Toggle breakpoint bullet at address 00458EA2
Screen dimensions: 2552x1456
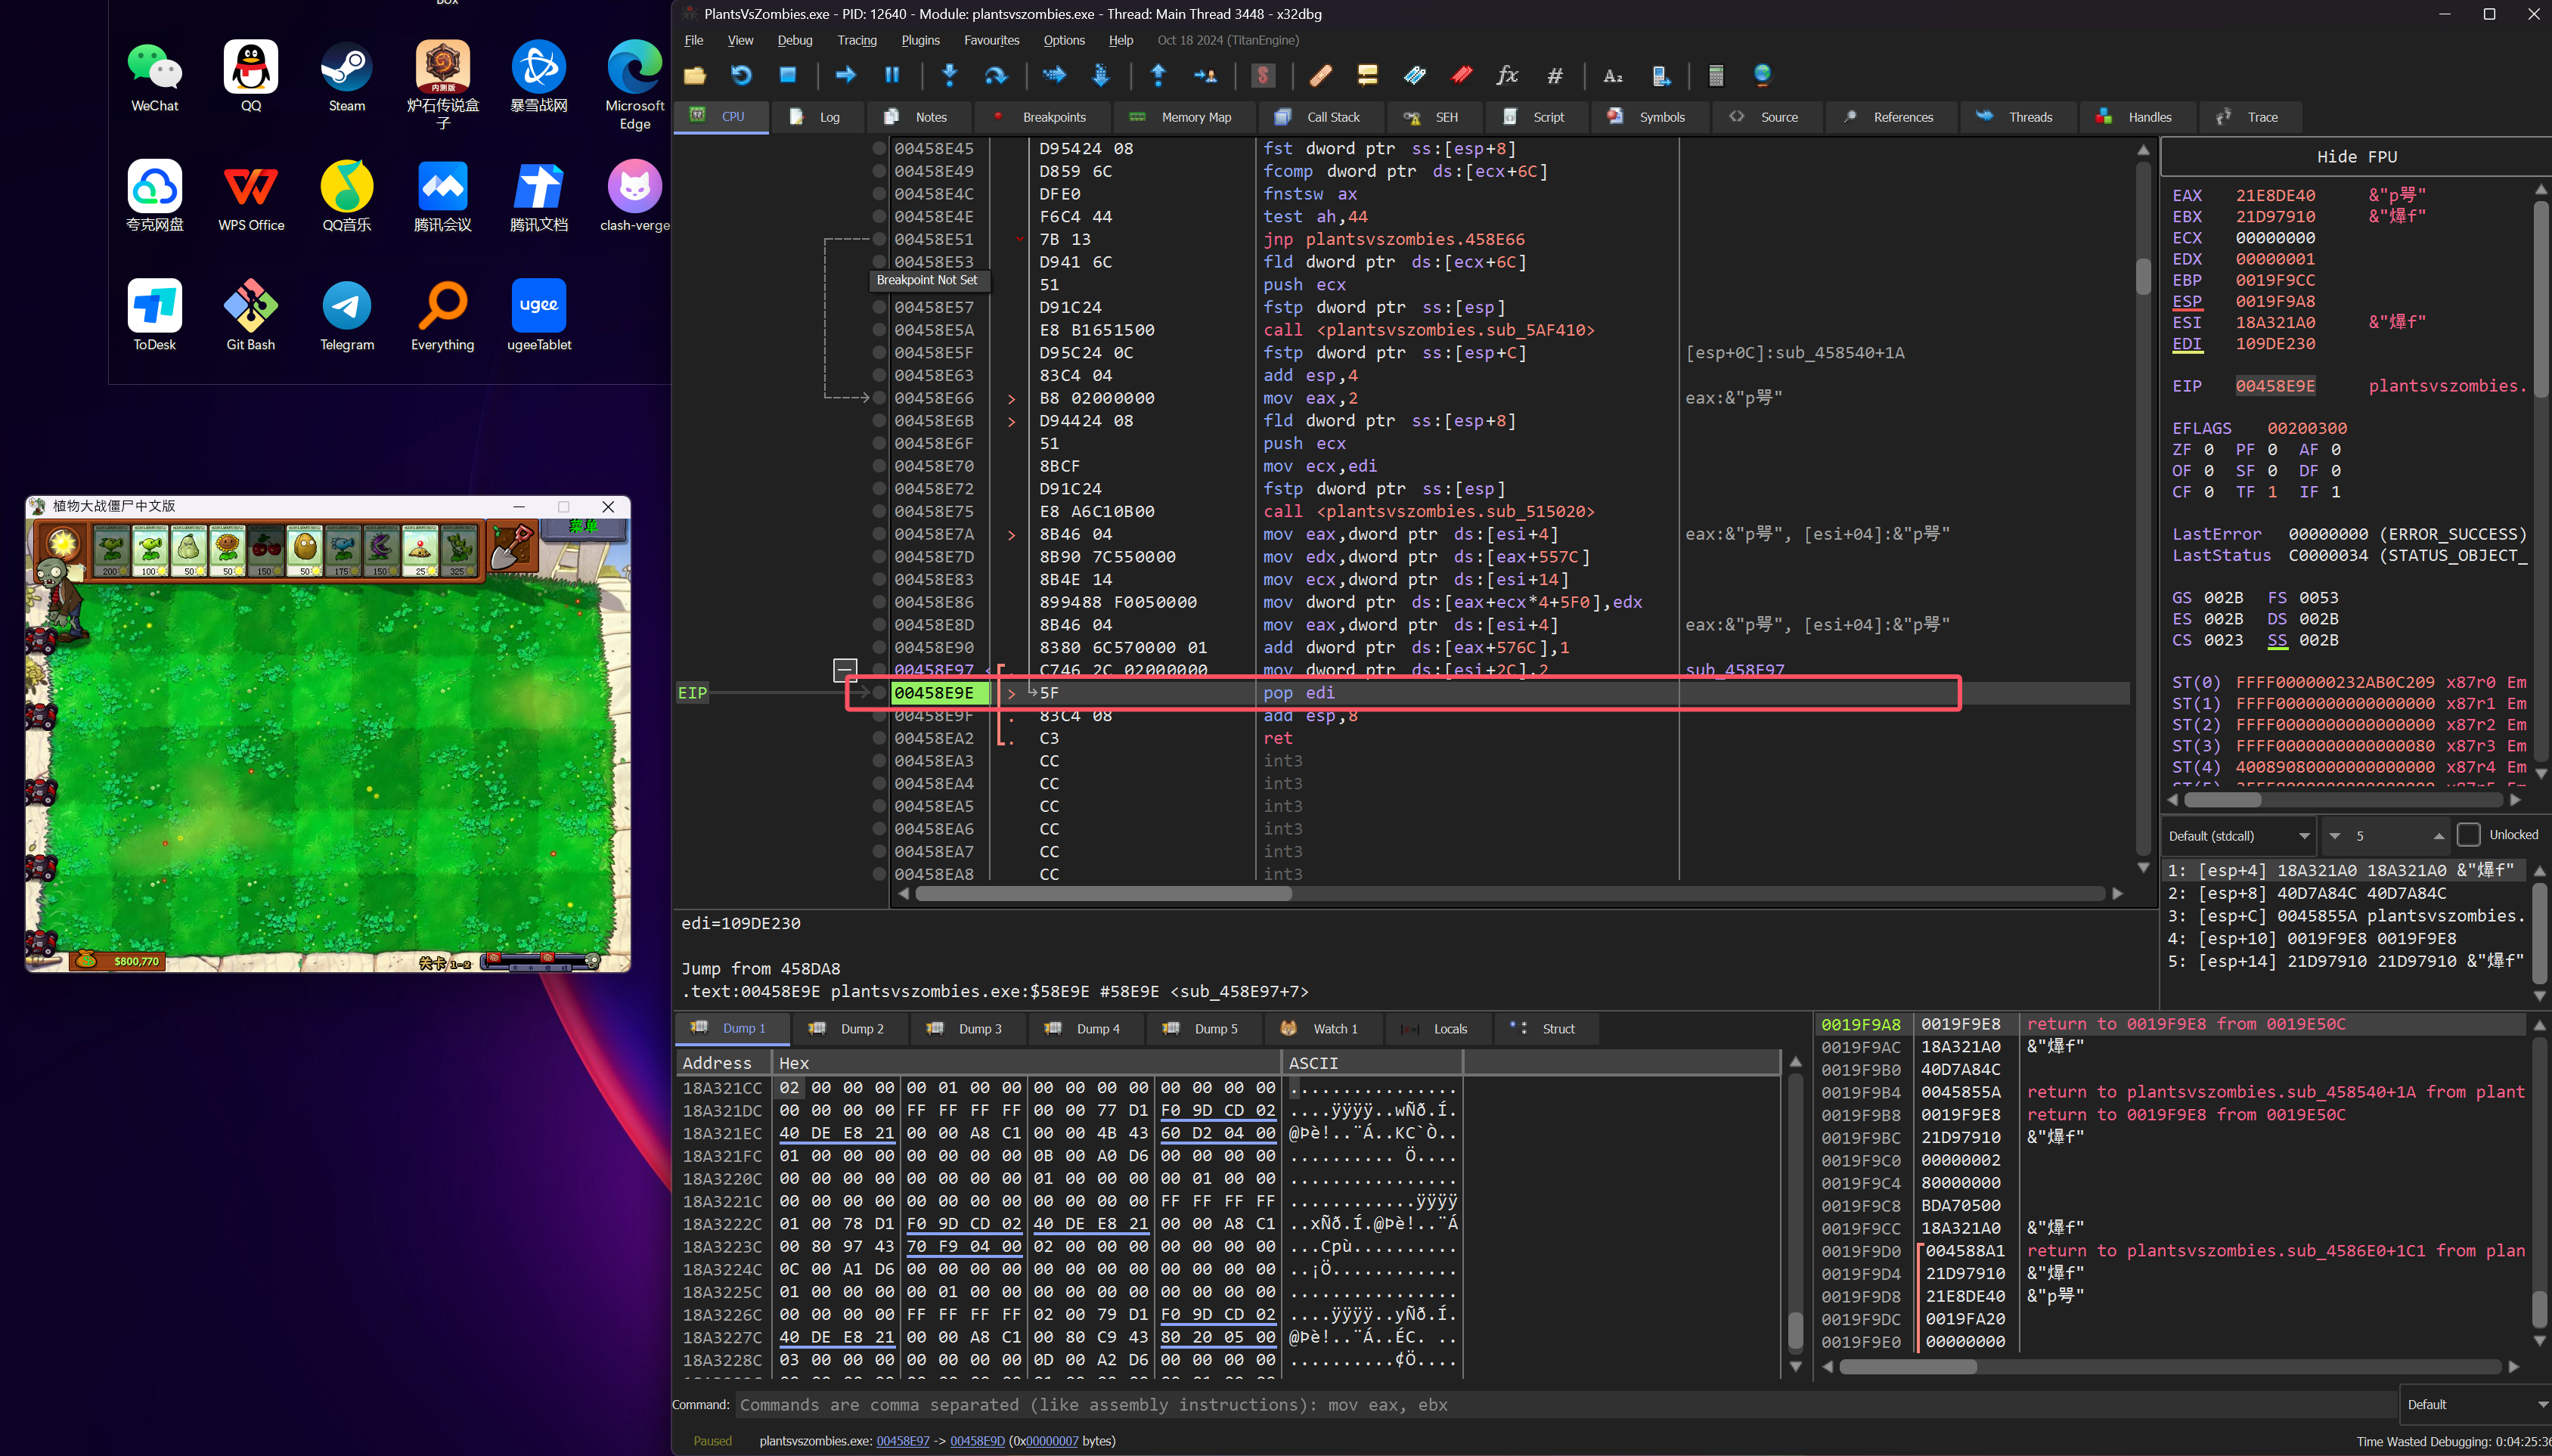tap(879, 738)
